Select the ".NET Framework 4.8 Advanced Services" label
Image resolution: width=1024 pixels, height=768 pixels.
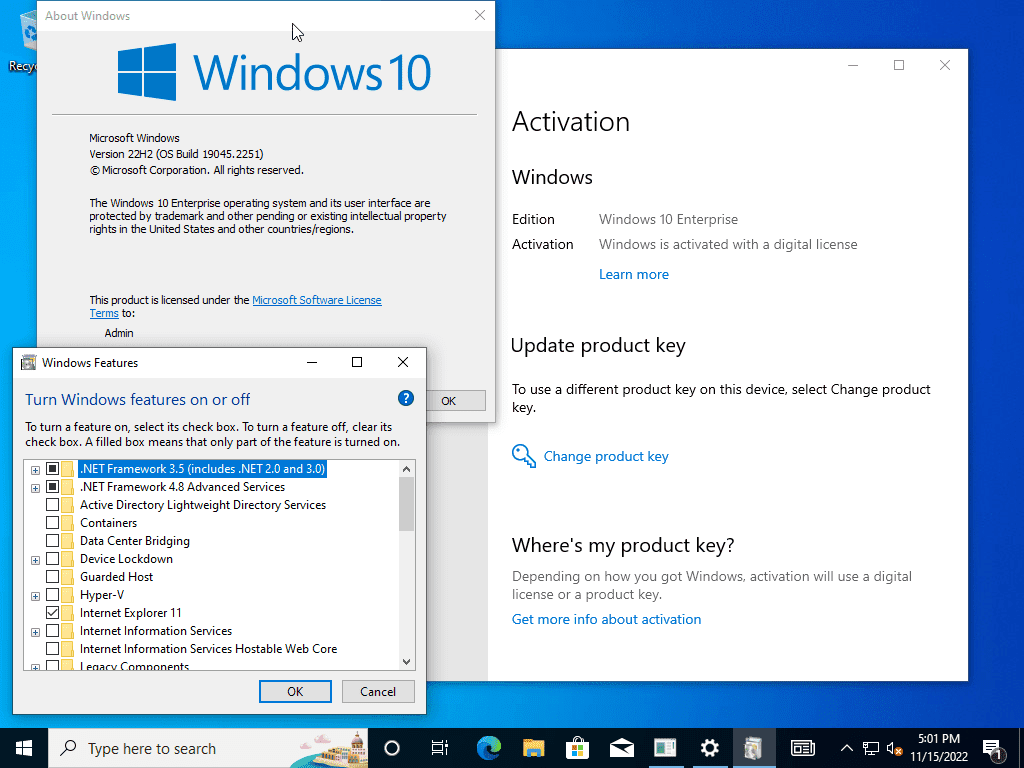pos(182,487)
